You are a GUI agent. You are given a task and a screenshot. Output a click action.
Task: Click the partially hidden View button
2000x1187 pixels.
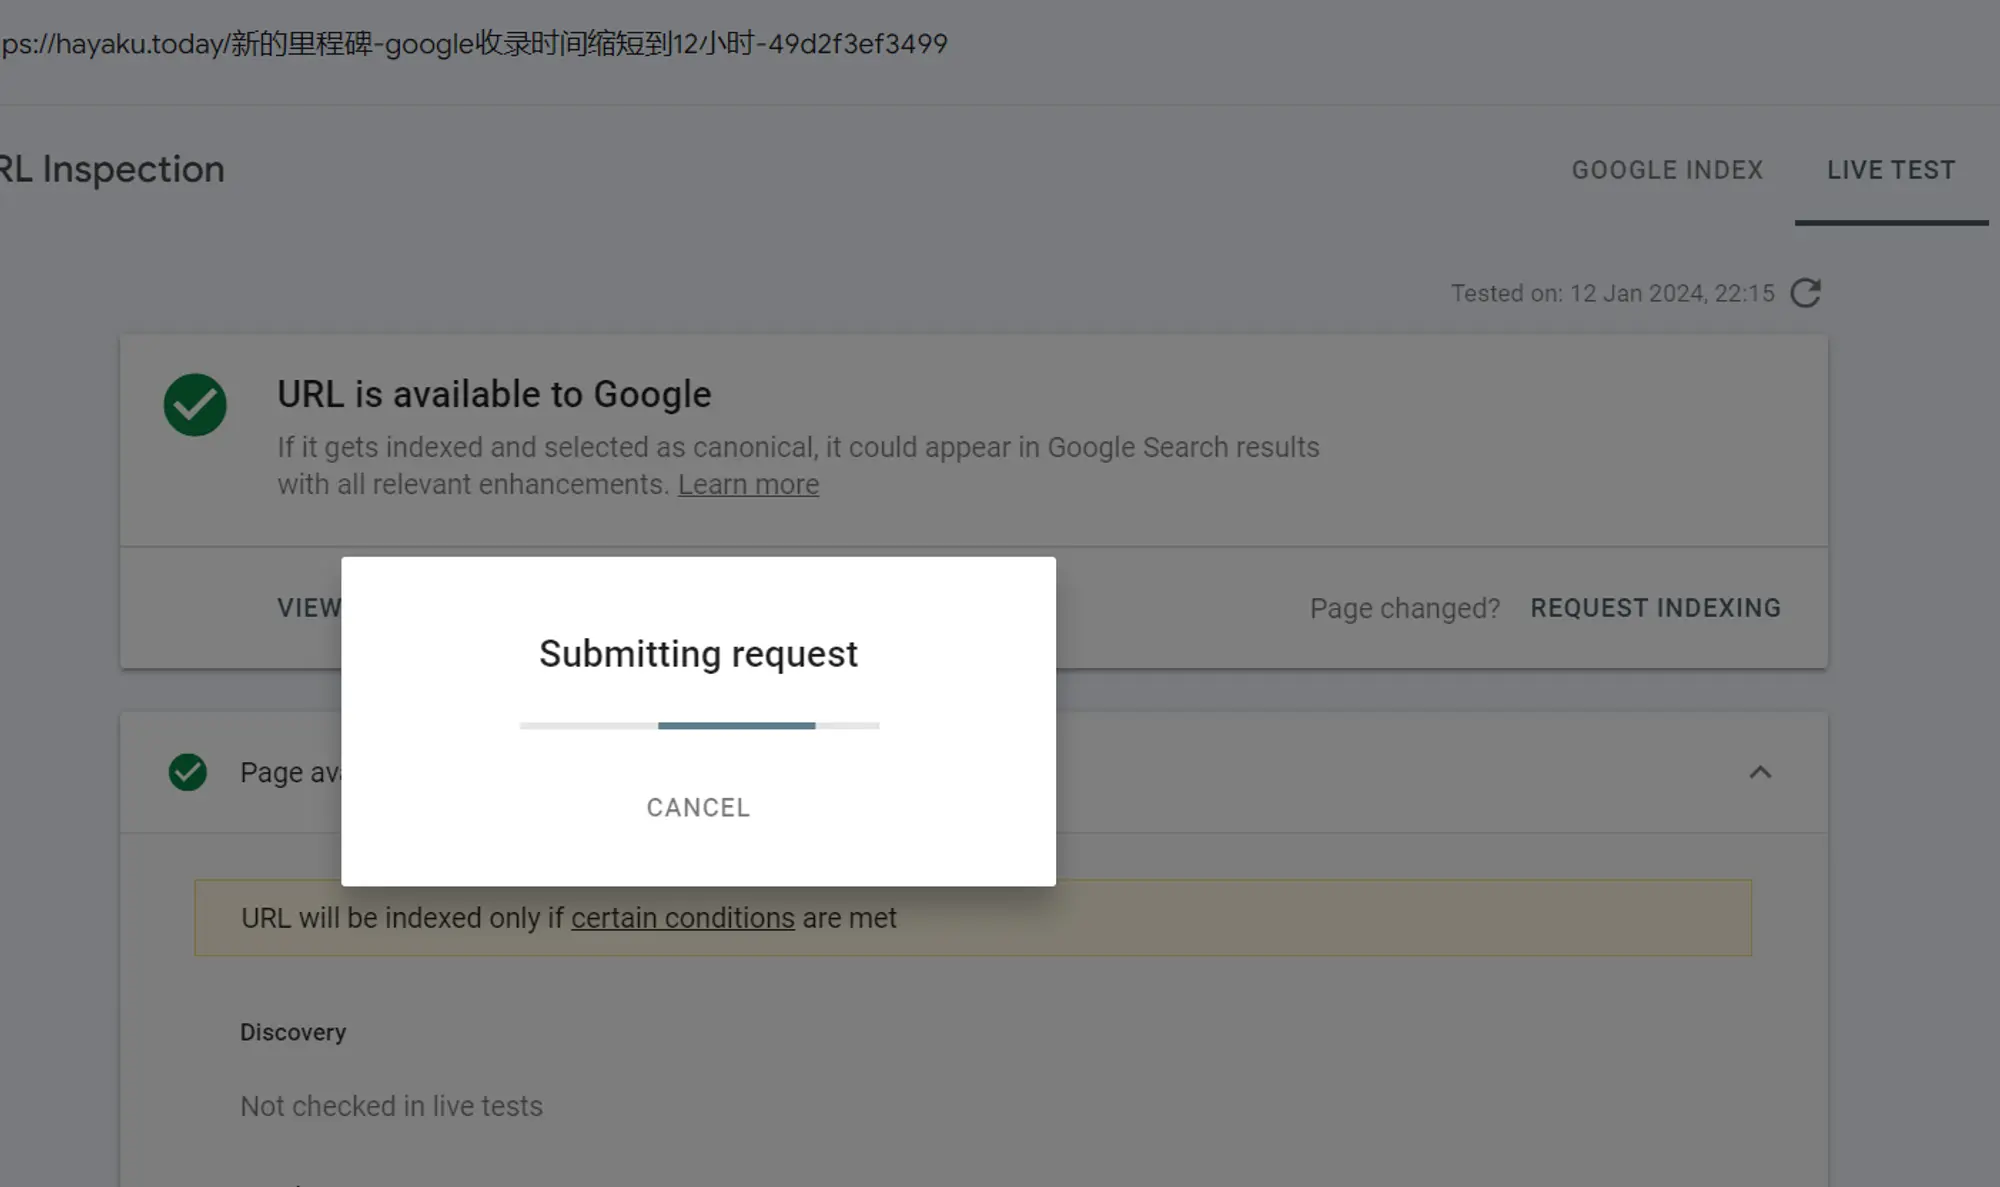pyautogui.click(x=309, y=608)
